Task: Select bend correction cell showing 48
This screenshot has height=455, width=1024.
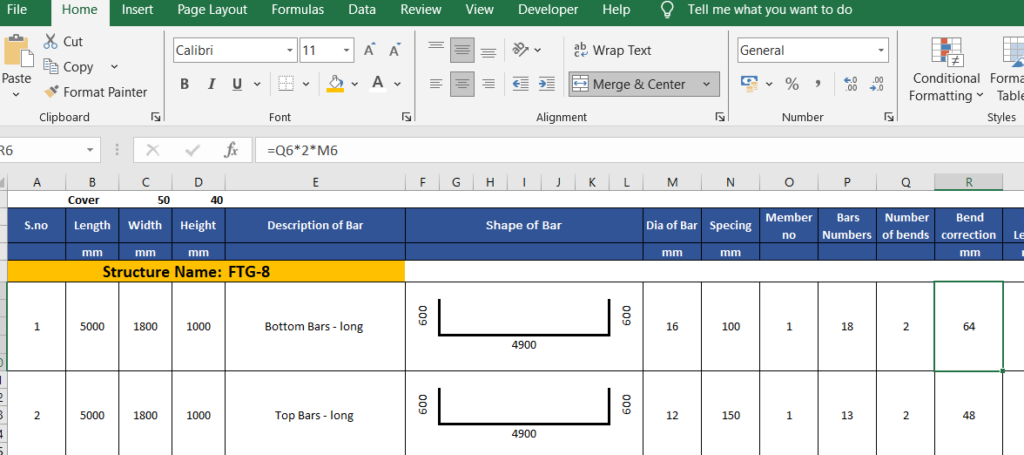Action: point(968,415)
